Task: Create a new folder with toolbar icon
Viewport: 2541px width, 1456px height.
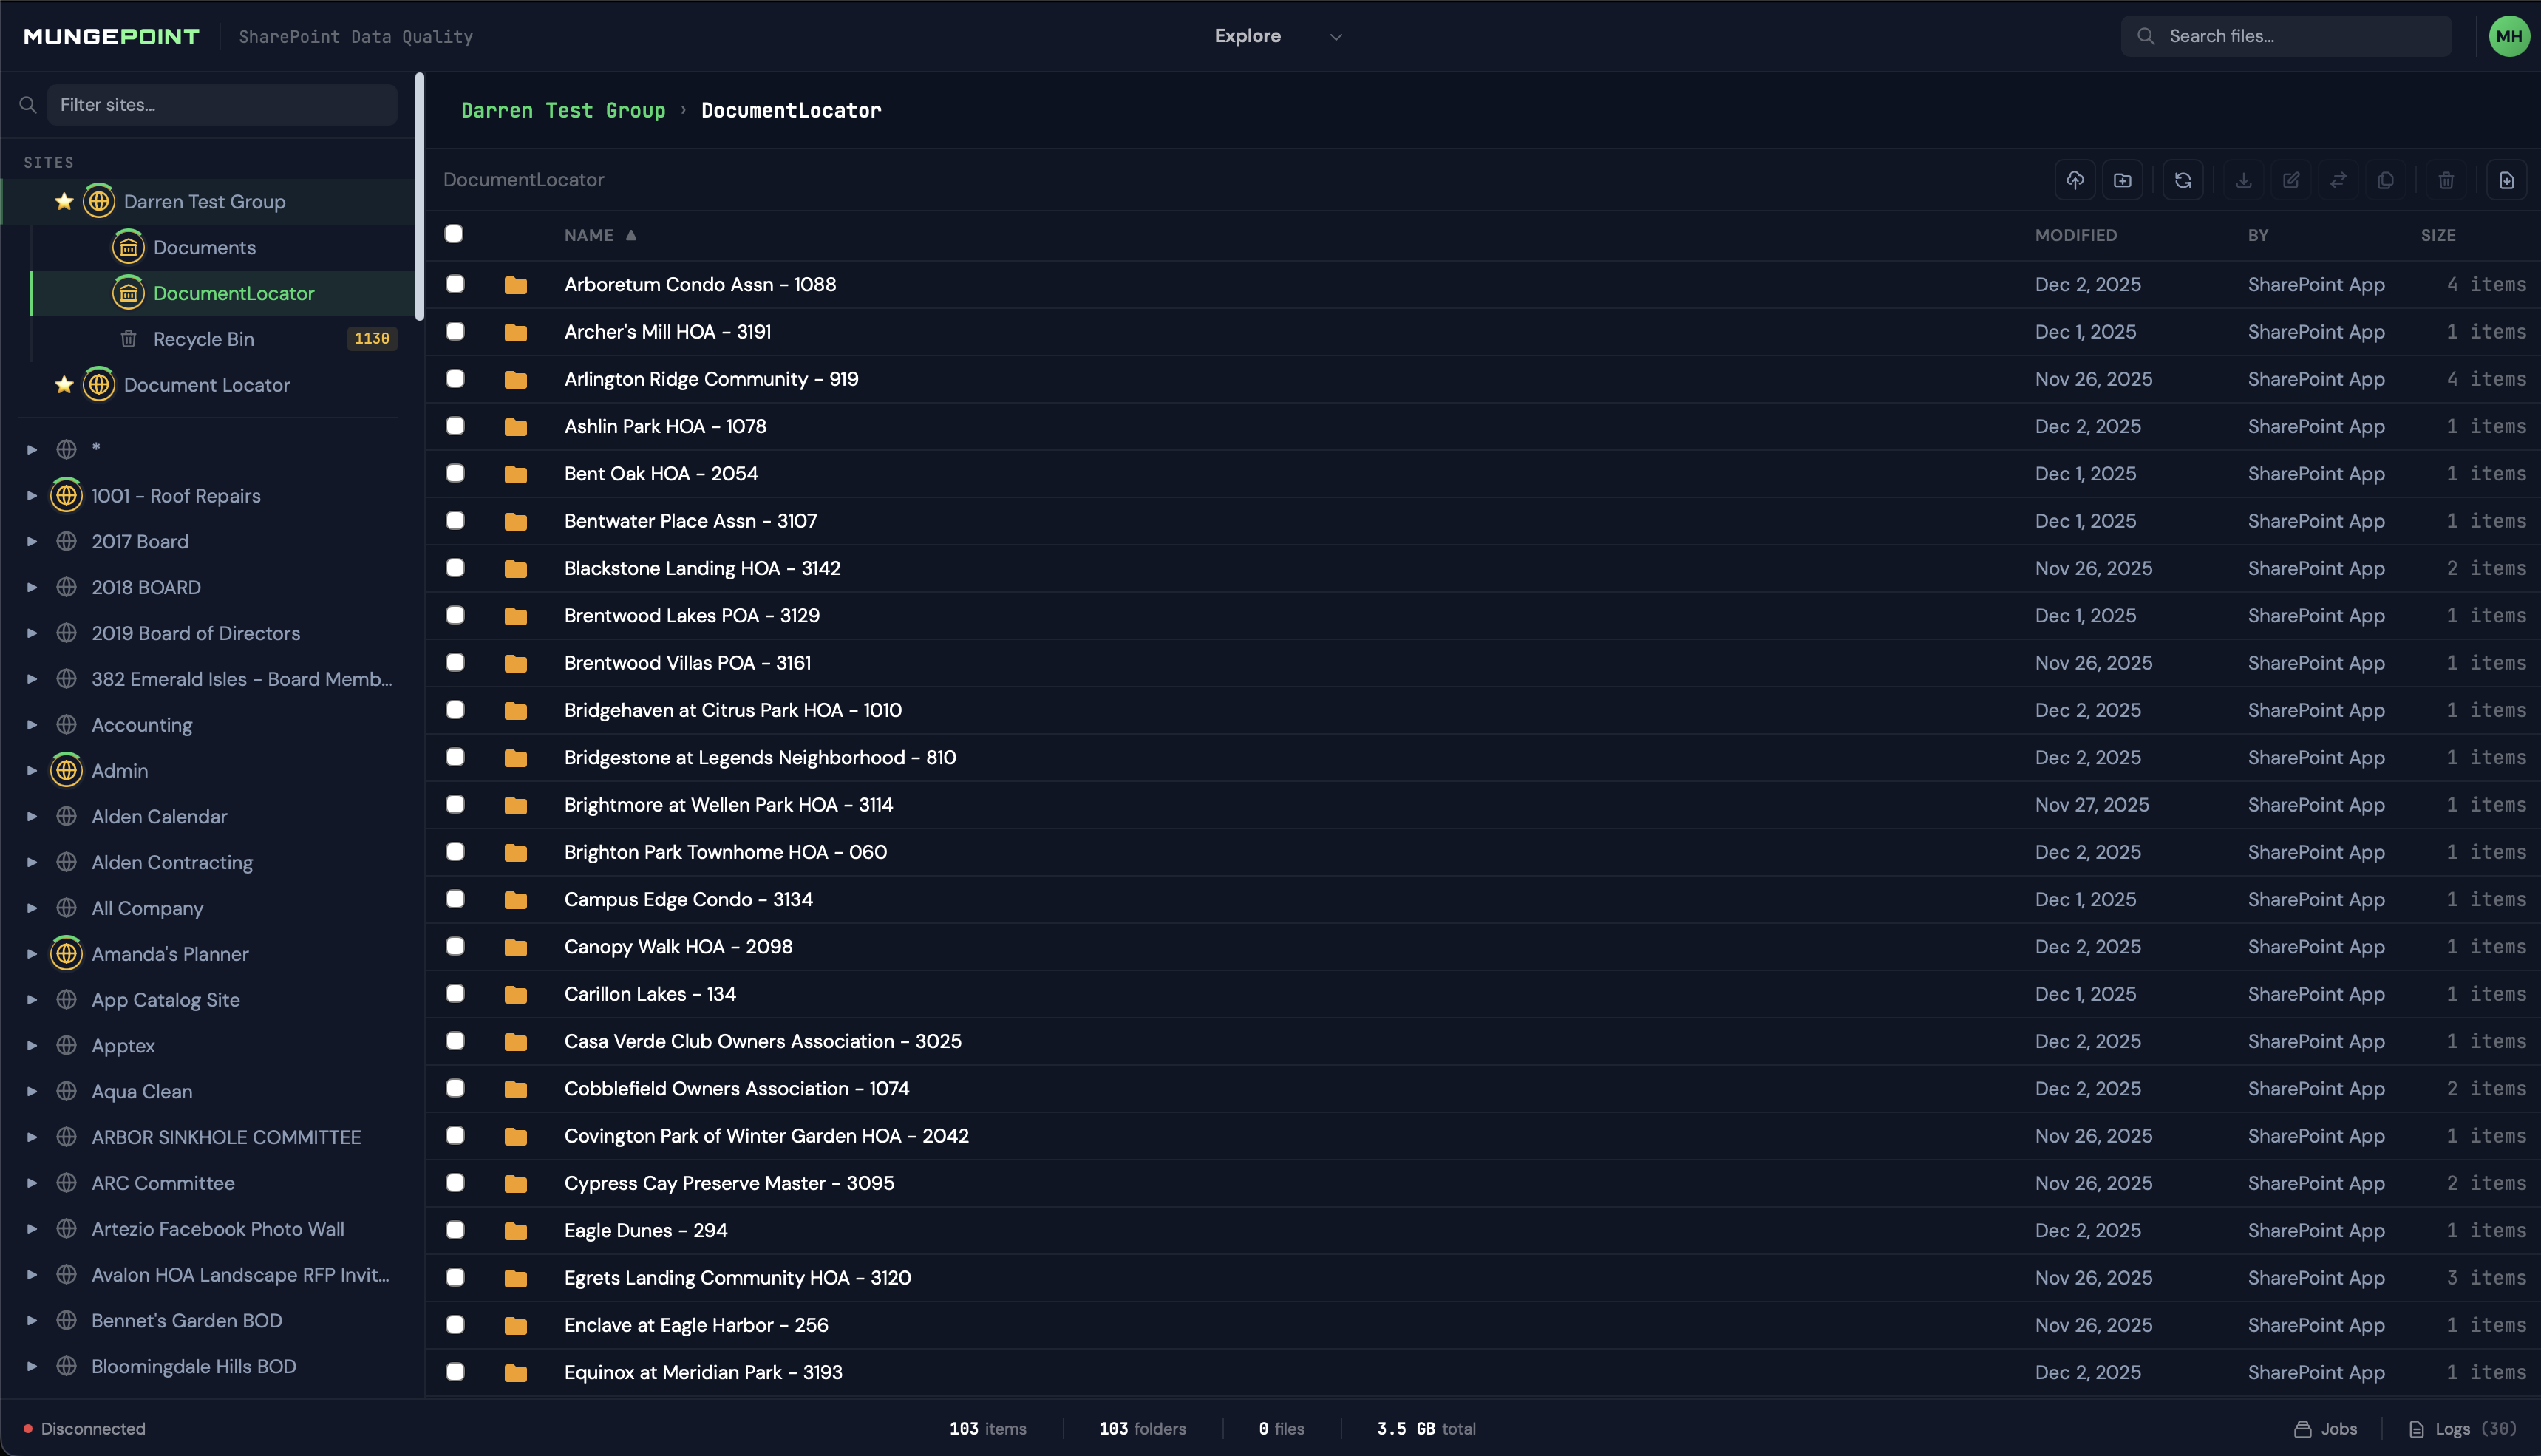Action: point(2122,180)
